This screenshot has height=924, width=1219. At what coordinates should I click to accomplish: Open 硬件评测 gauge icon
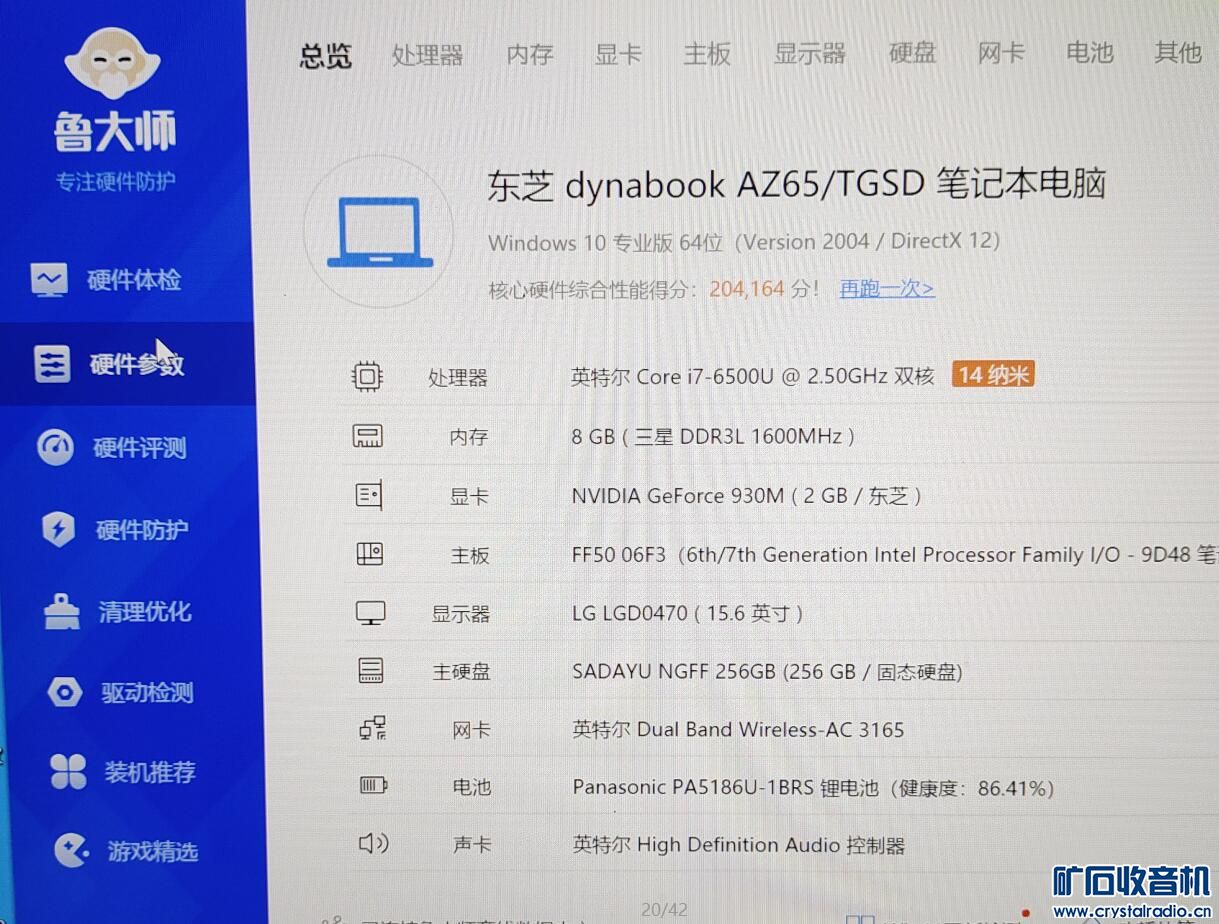55,447
